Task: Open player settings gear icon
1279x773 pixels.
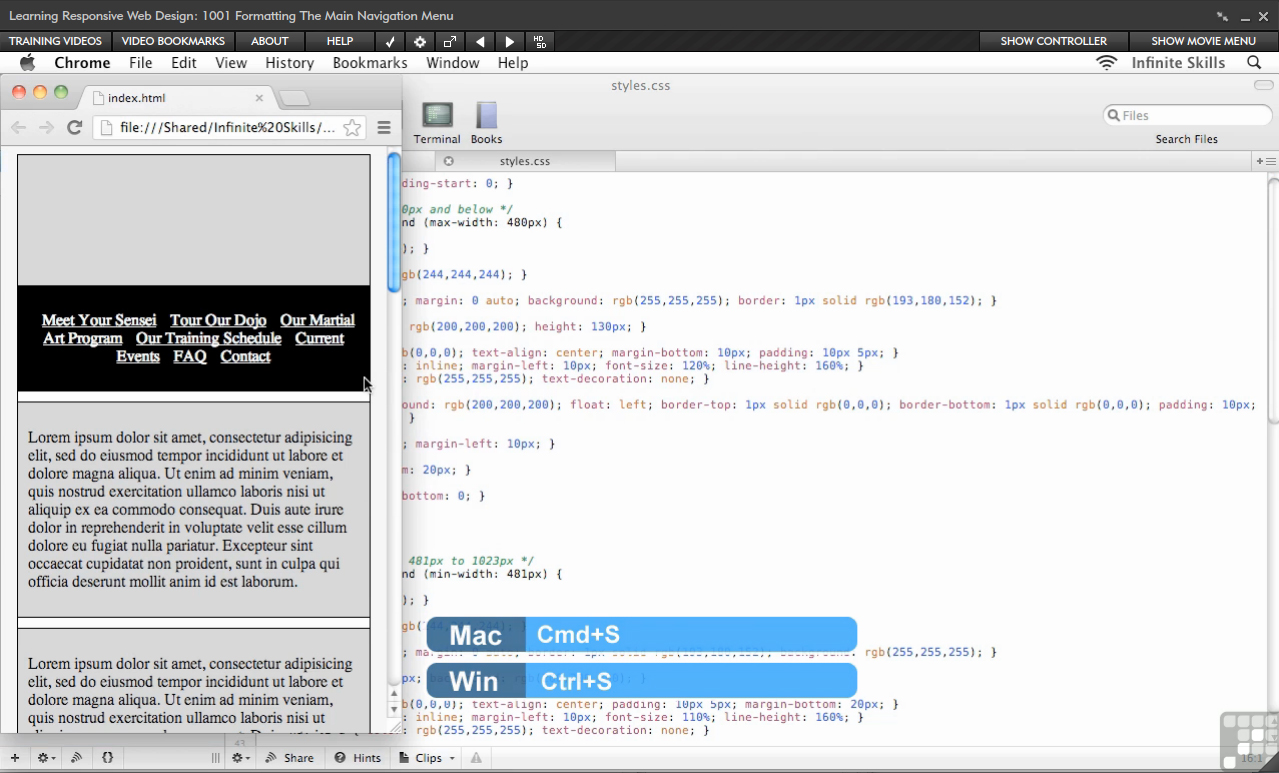Action: coord(420,41)
